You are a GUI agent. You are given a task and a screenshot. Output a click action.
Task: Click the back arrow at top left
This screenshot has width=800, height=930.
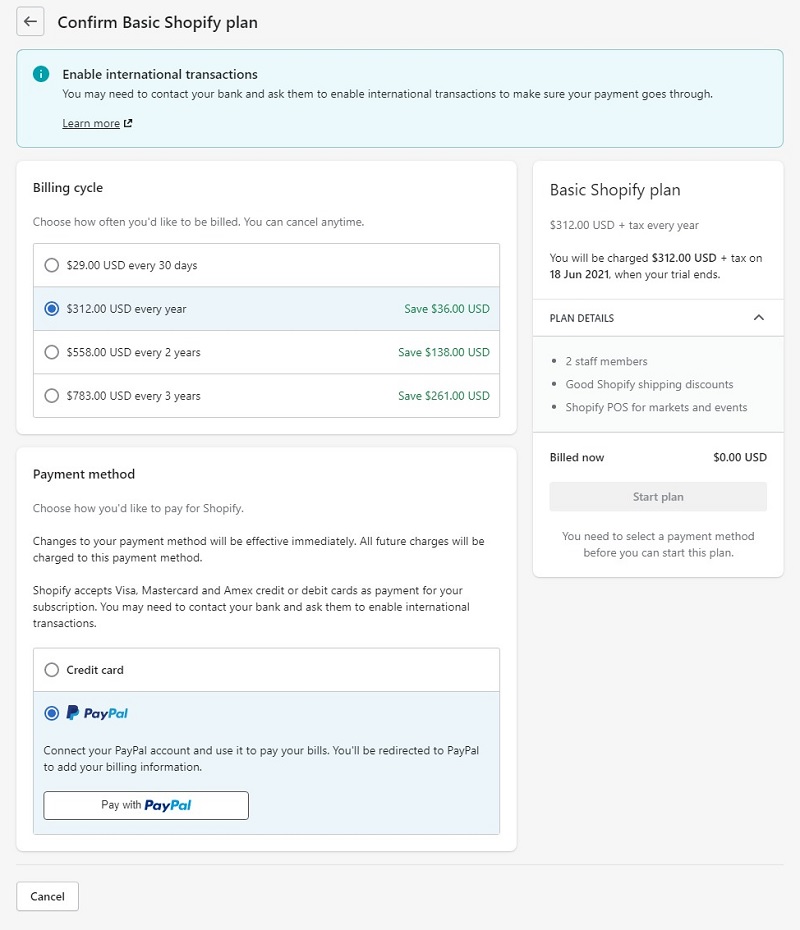coord(30,21)
